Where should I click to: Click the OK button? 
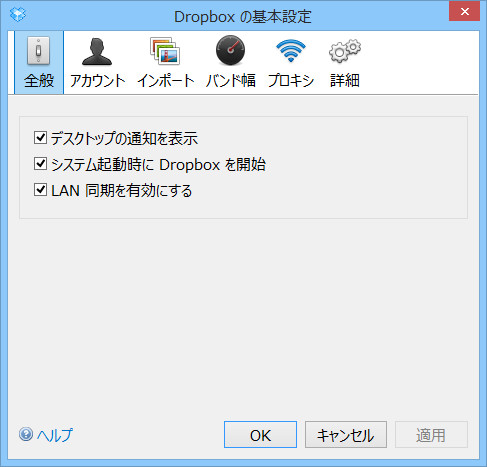click(260, 435)
